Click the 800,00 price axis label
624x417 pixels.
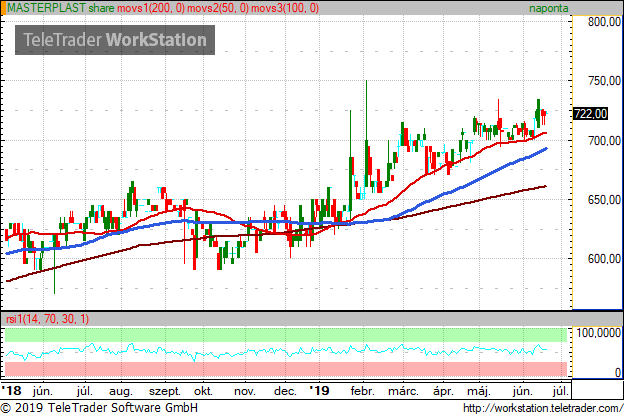point(604,21)
